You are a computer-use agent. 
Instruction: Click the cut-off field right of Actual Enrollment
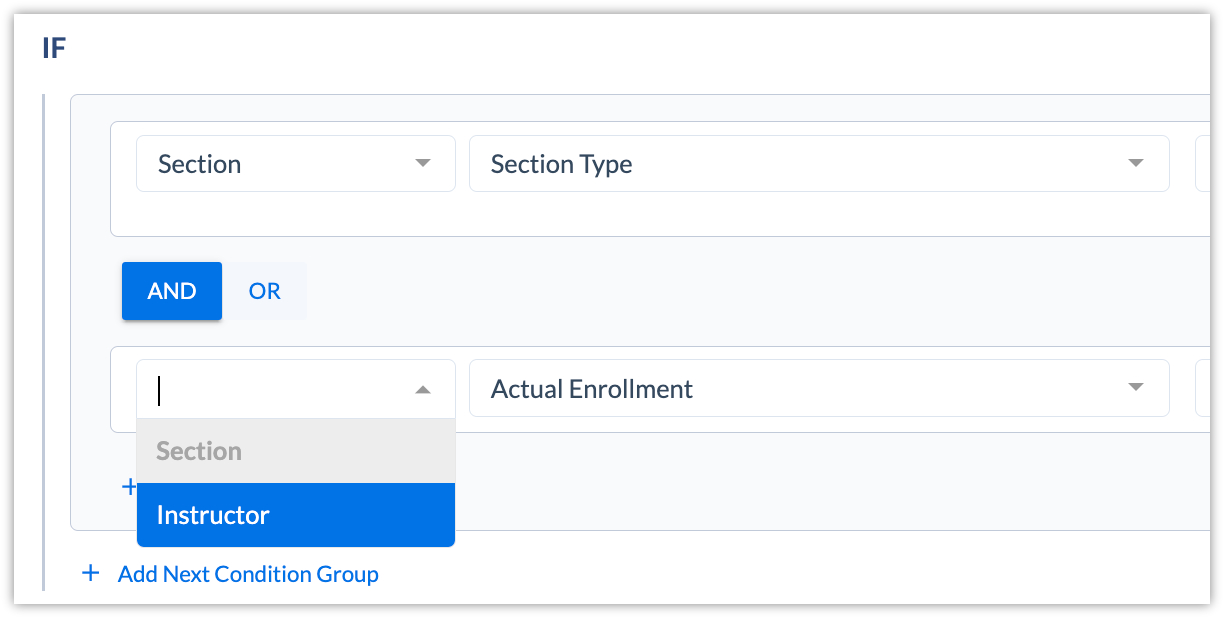click(1202, 388)
